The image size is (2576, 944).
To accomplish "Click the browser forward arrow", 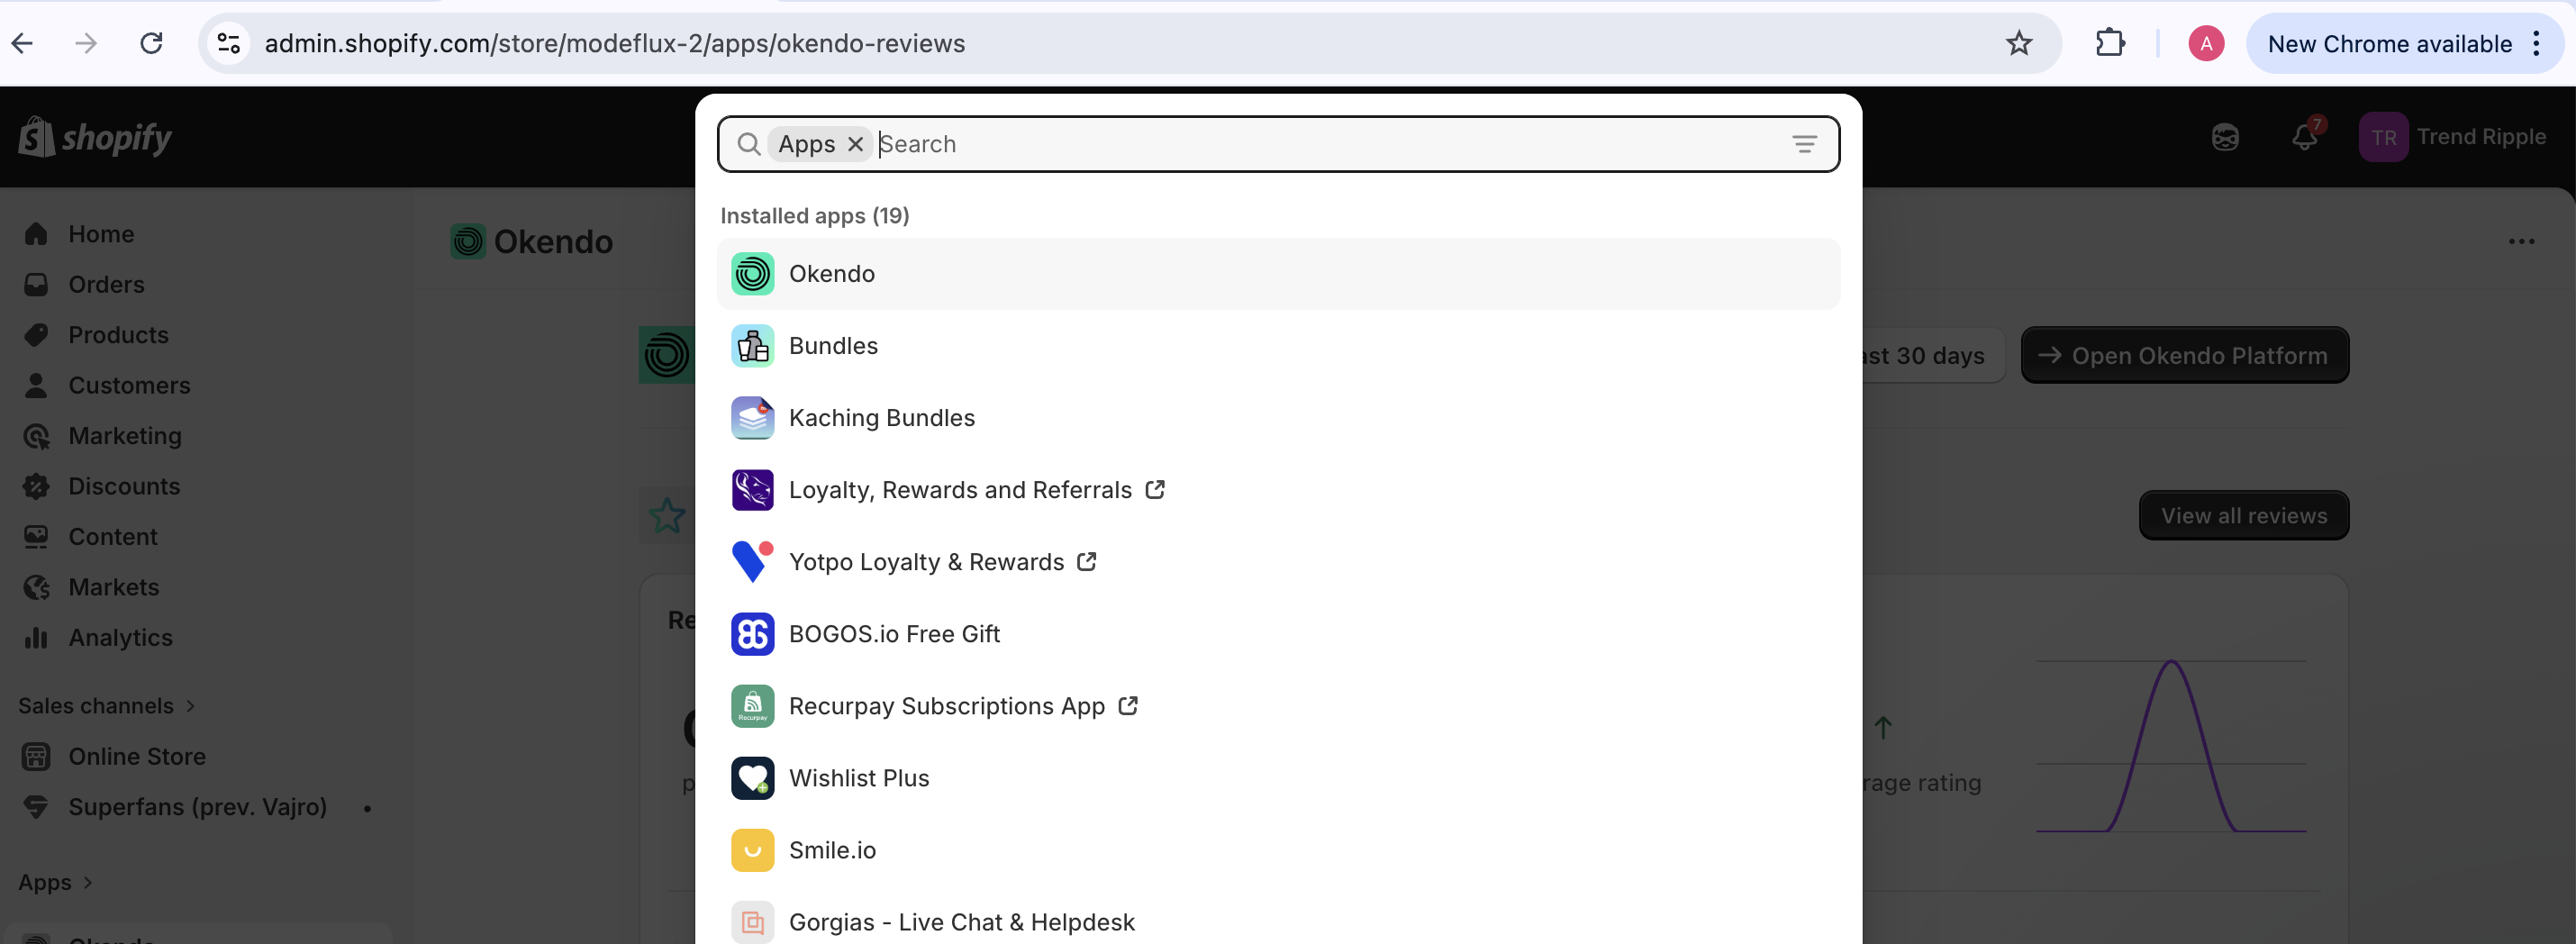I will point(86,43).
